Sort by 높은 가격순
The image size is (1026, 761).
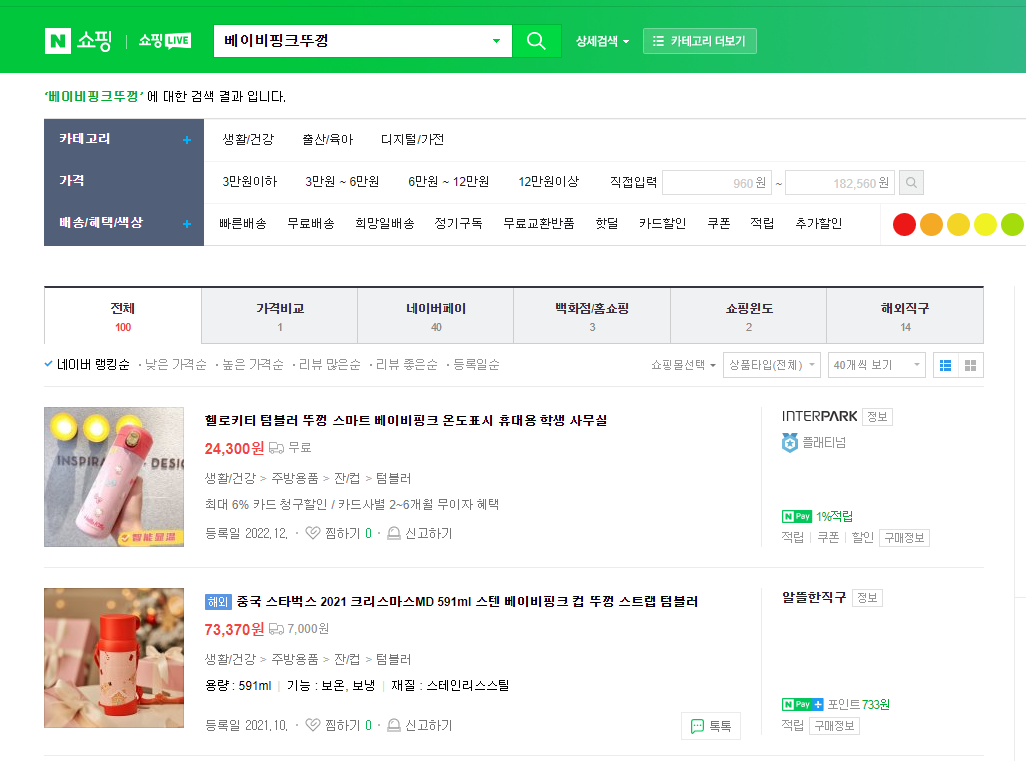(x=253, y=364)
